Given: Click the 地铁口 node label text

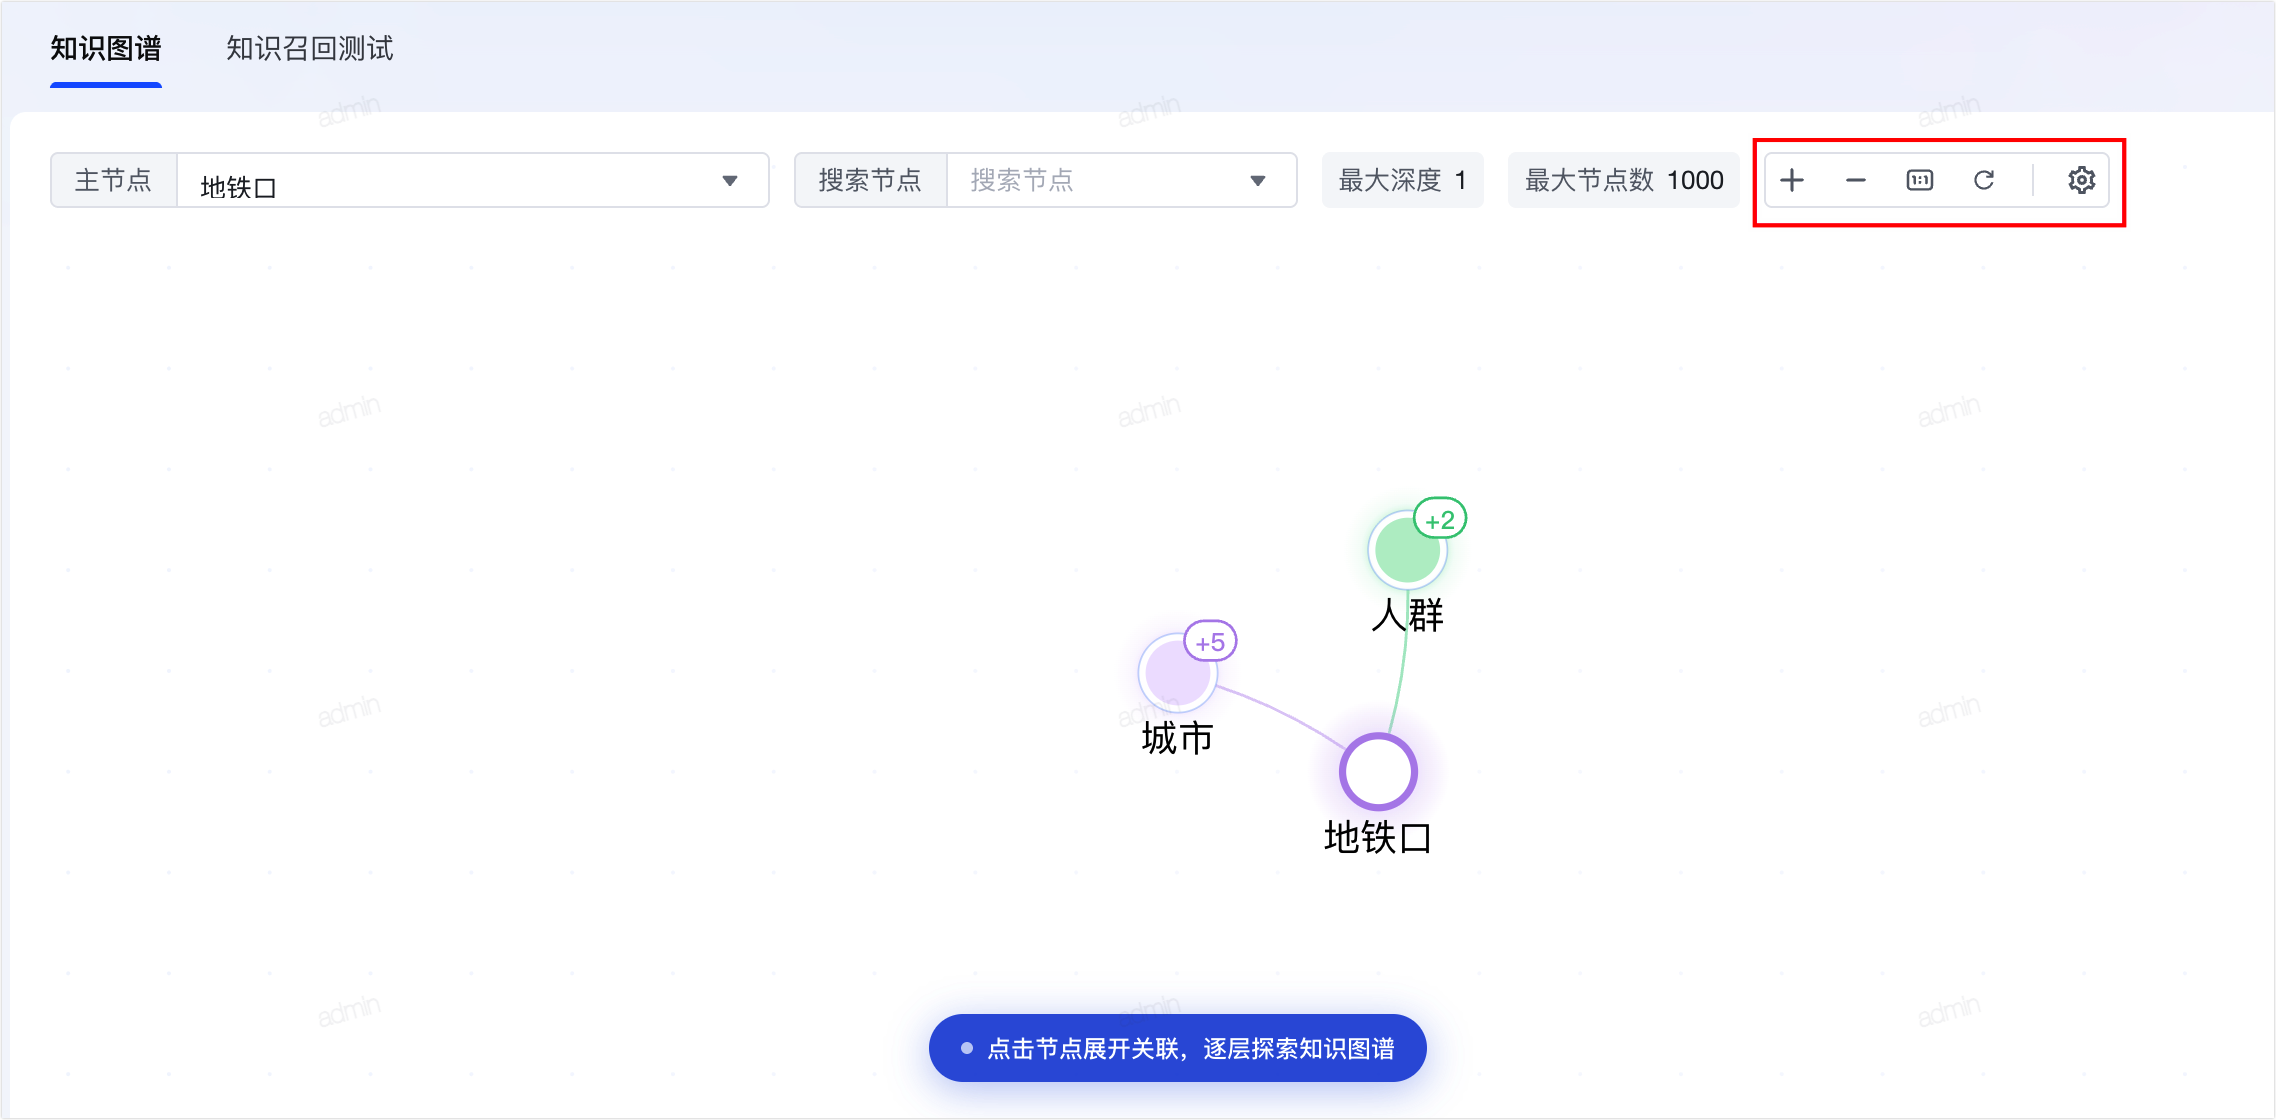Looking at the screenshot, I should click(x=1378, y=837).
